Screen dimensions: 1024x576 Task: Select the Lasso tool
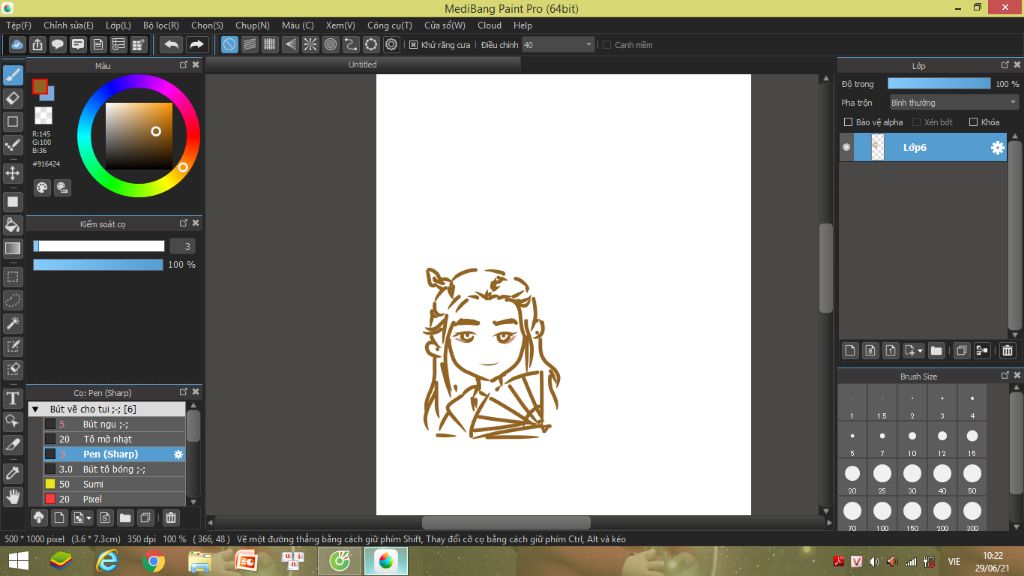(12, 300)
